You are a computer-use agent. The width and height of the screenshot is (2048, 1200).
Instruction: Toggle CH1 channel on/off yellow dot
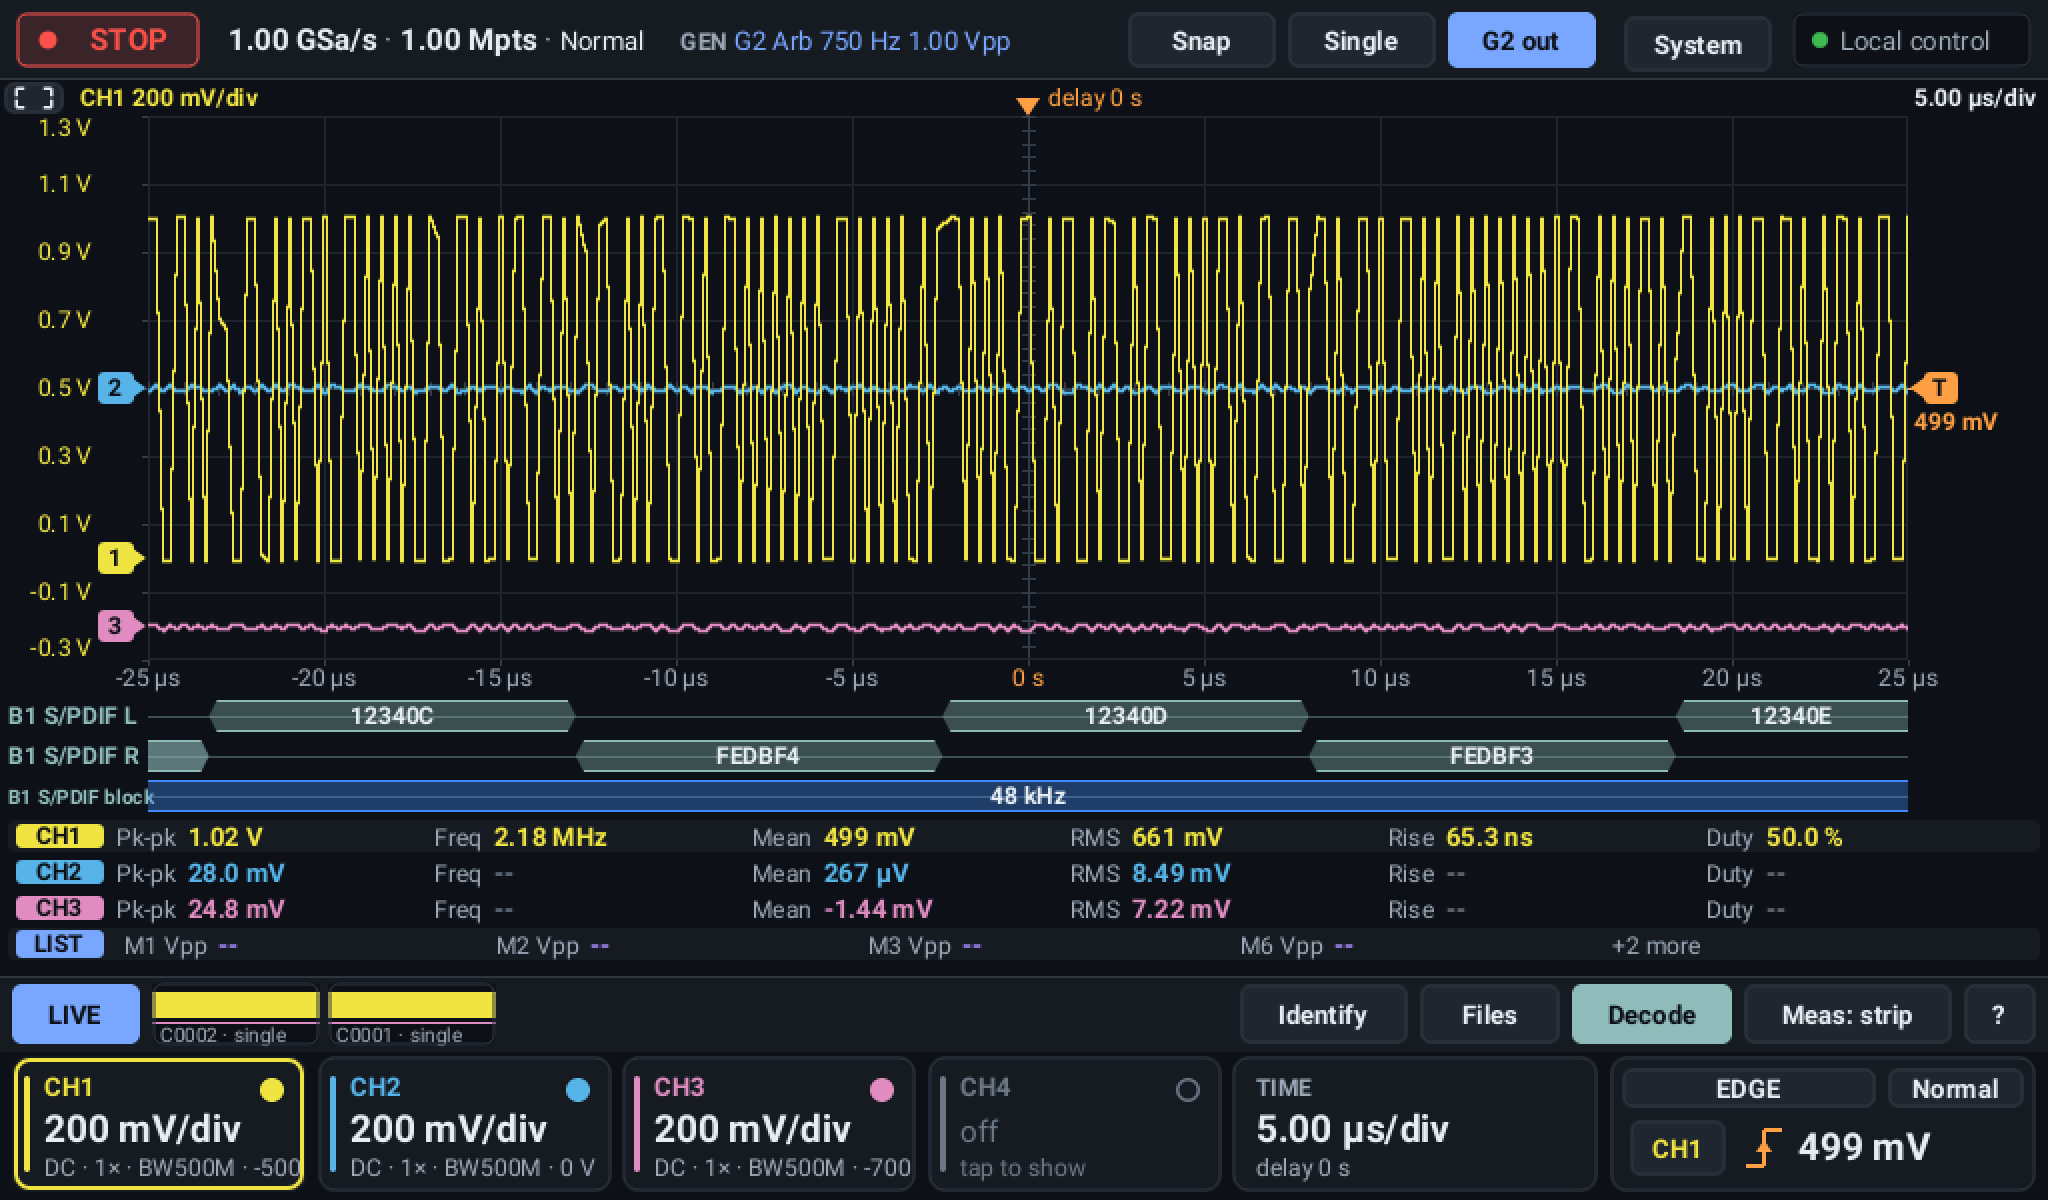pyautogui.click(x=271, y=1090)
